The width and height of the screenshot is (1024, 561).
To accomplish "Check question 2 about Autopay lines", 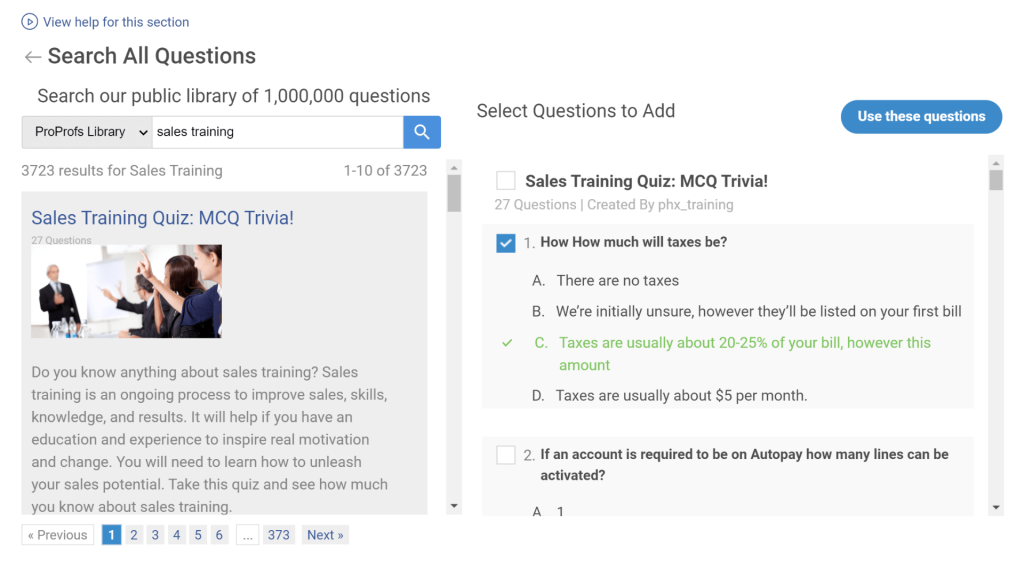I will coord(506,455).
